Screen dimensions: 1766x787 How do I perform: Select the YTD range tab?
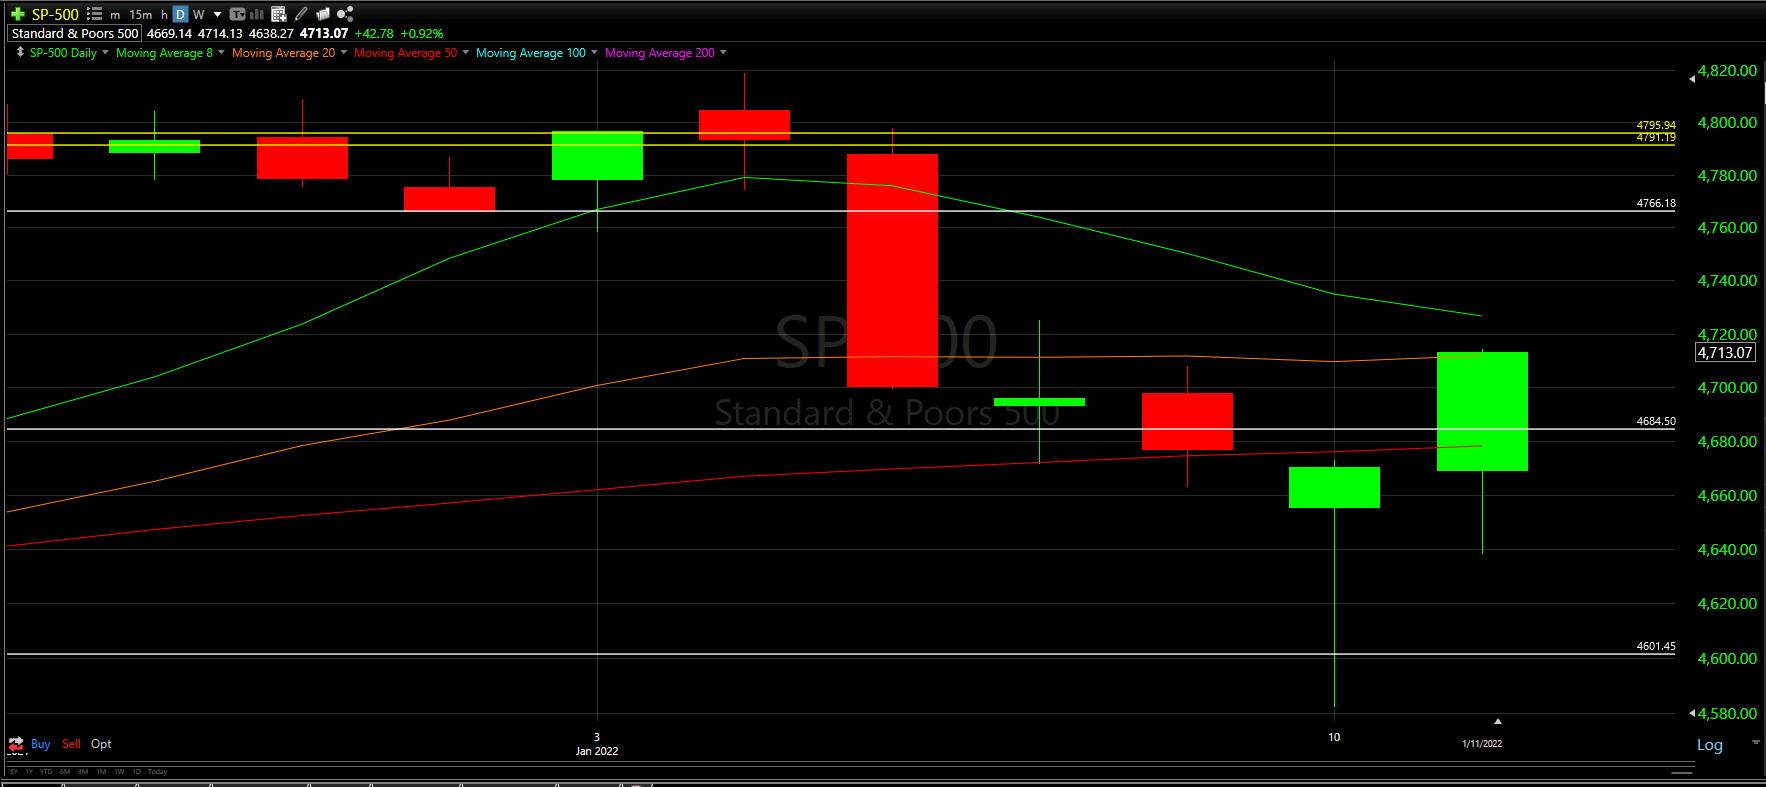click(x=46, y=772)
